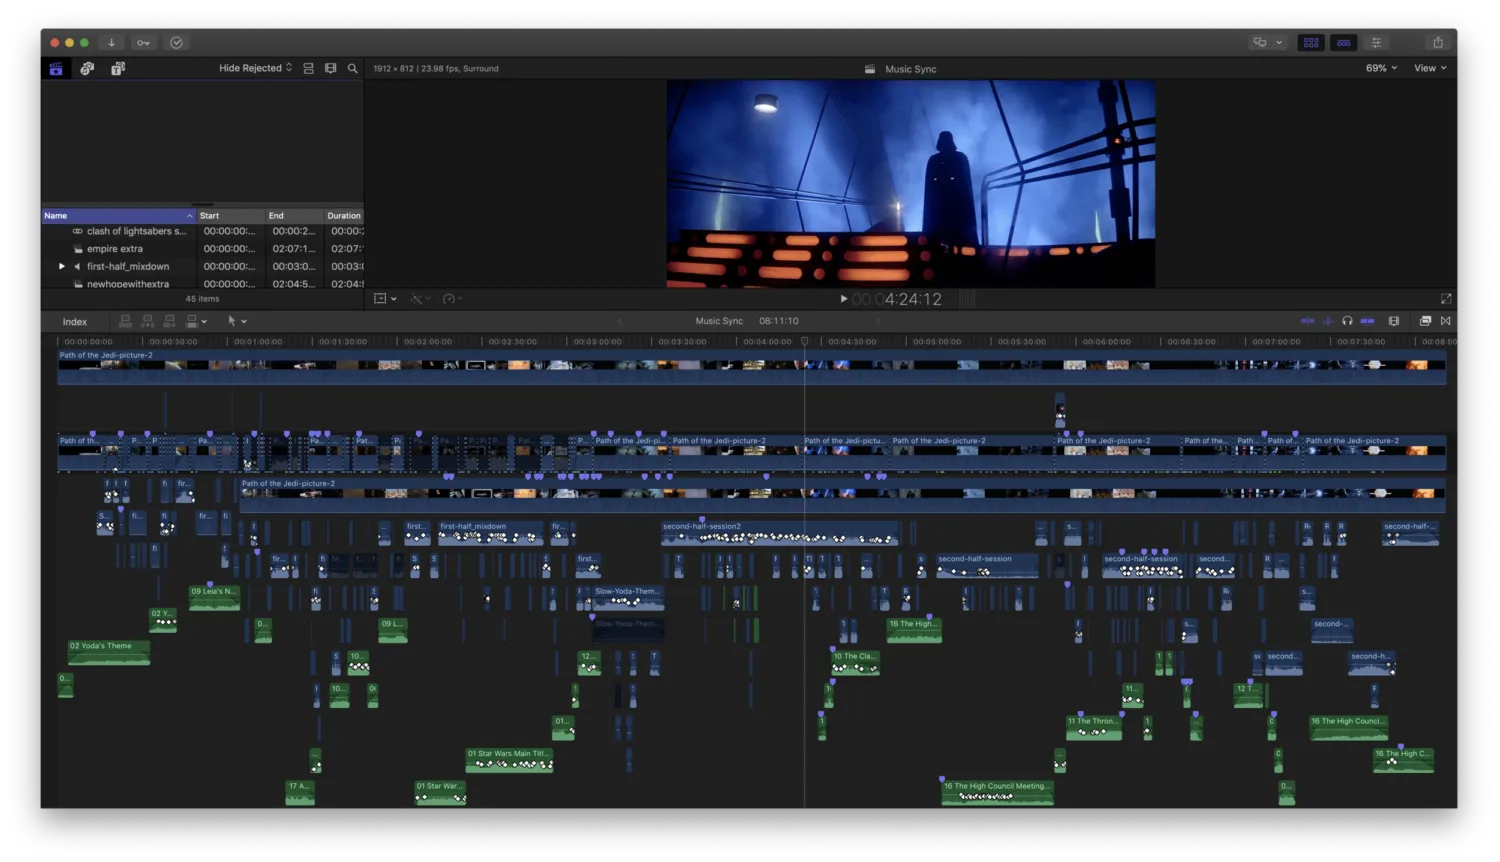
Task: Open the 69% zoom level dropdown
Action: [1382, 68]
